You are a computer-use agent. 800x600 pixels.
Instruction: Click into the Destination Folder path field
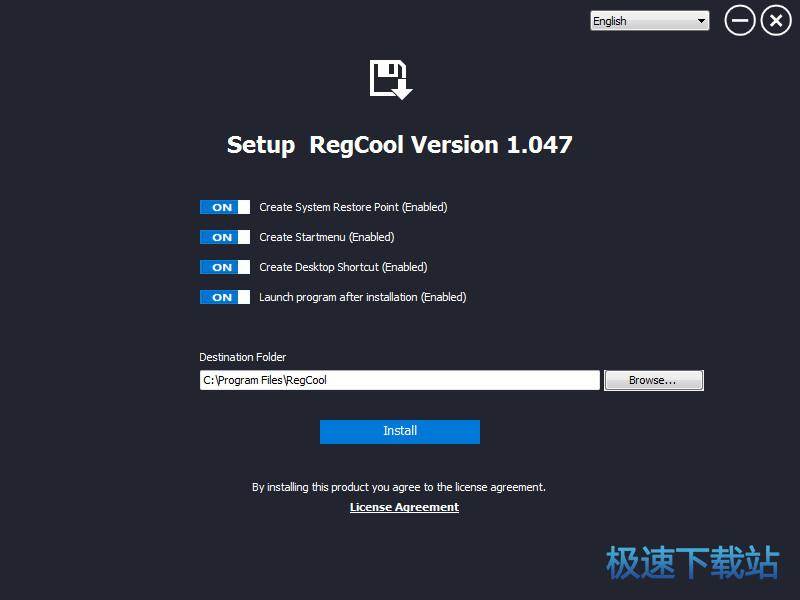pos(400,380)
